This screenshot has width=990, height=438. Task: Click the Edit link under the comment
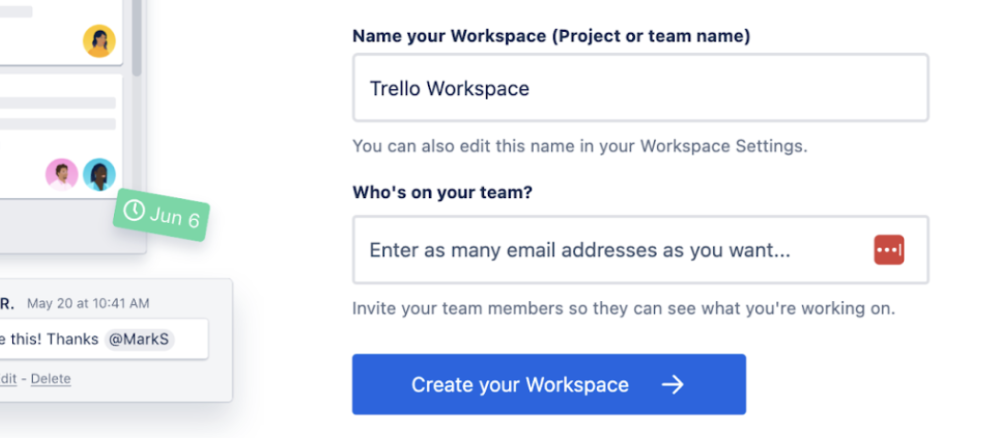(x=8, y=379)
